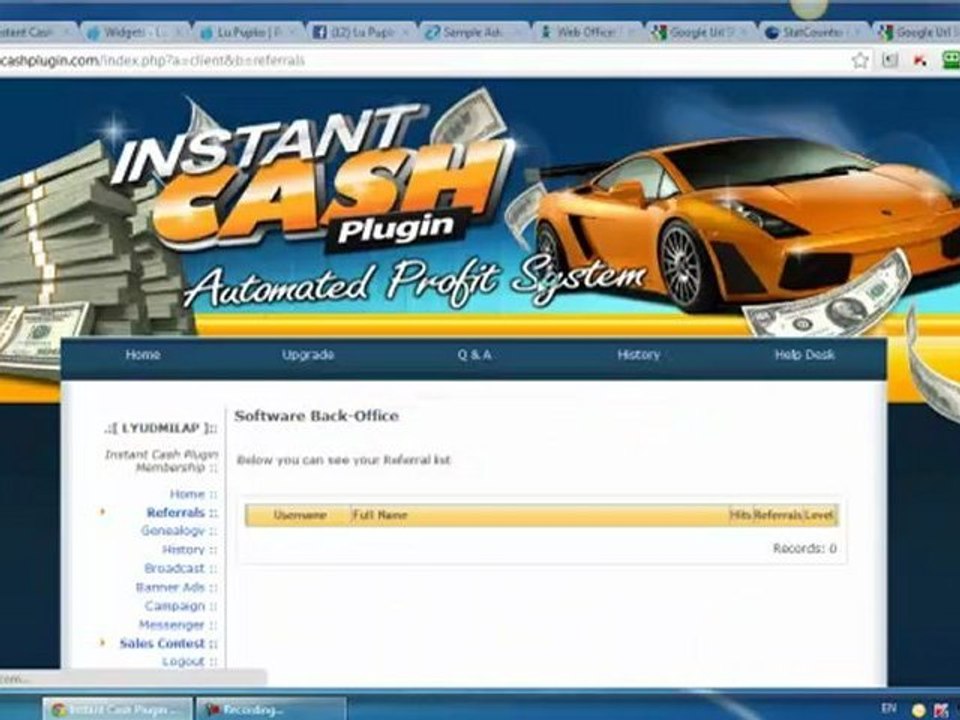Open the Broadcast sidebar link
This screenshot has width=960, height=720.
click(x=174, y=568)
